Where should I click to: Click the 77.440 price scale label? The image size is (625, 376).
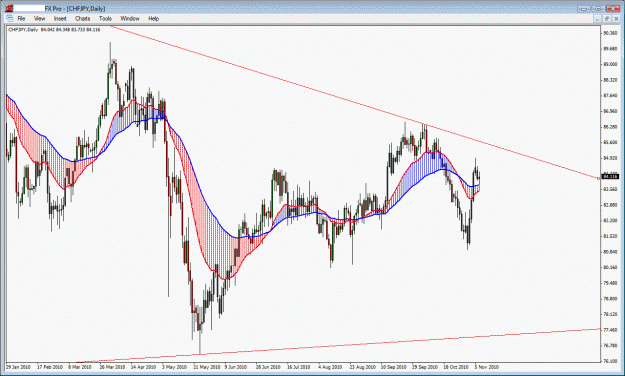[x=610, y=330]
